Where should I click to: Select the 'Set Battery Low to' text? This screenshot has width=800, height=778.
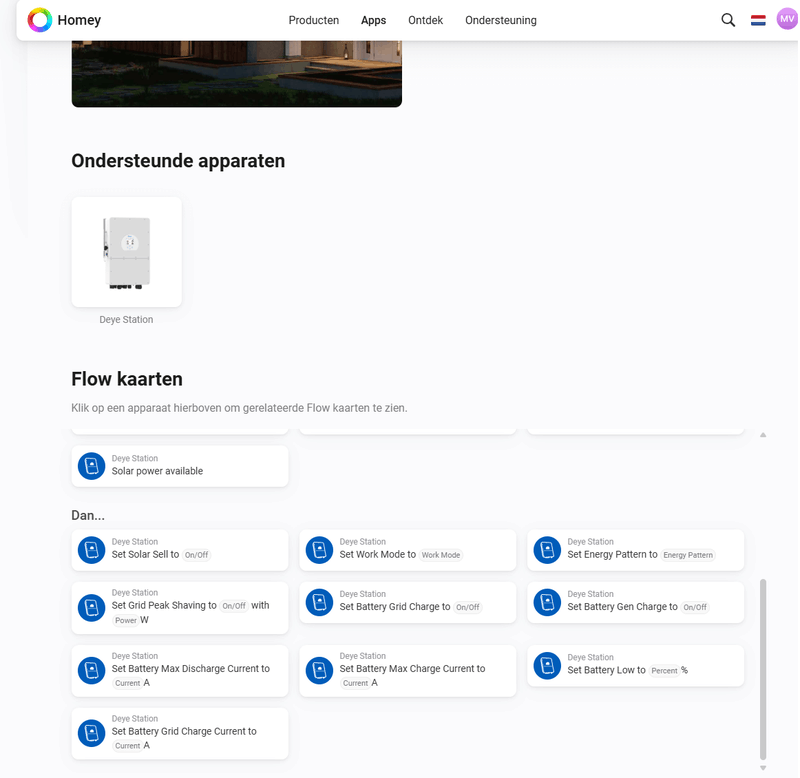607,670
